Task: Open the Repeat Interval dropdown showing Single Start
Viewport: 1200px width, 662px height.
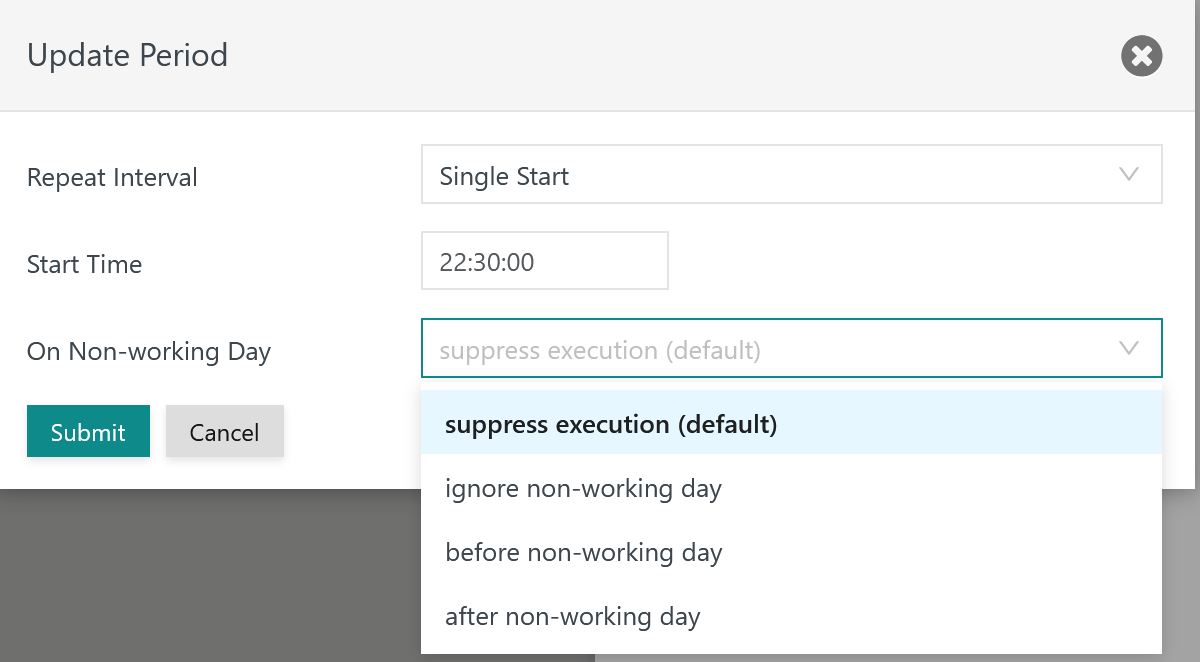Action: pyautogui.click(x=792, y=174)
